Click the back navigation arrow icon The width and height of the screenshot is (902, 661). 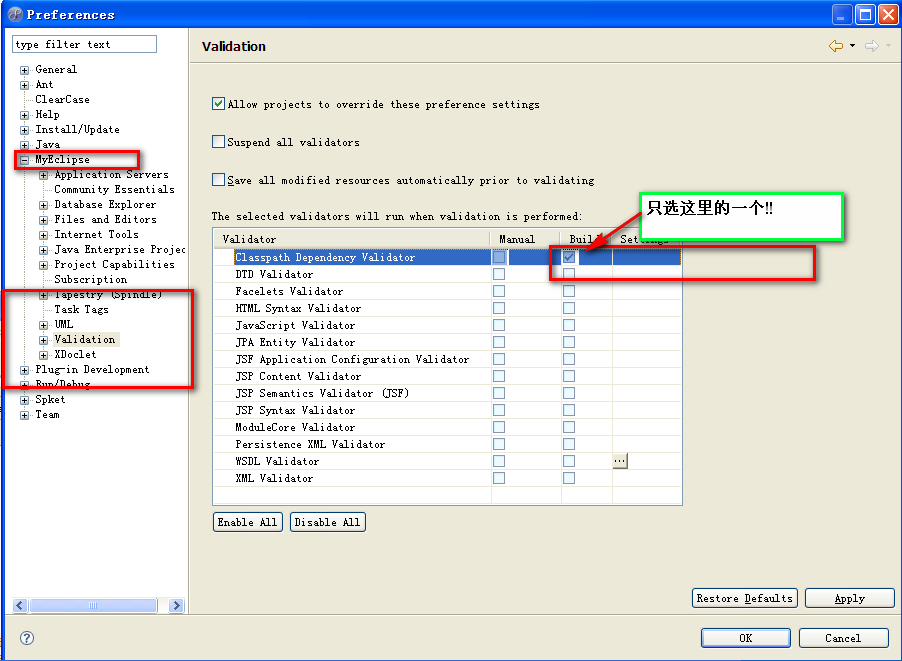click(836, 46)
